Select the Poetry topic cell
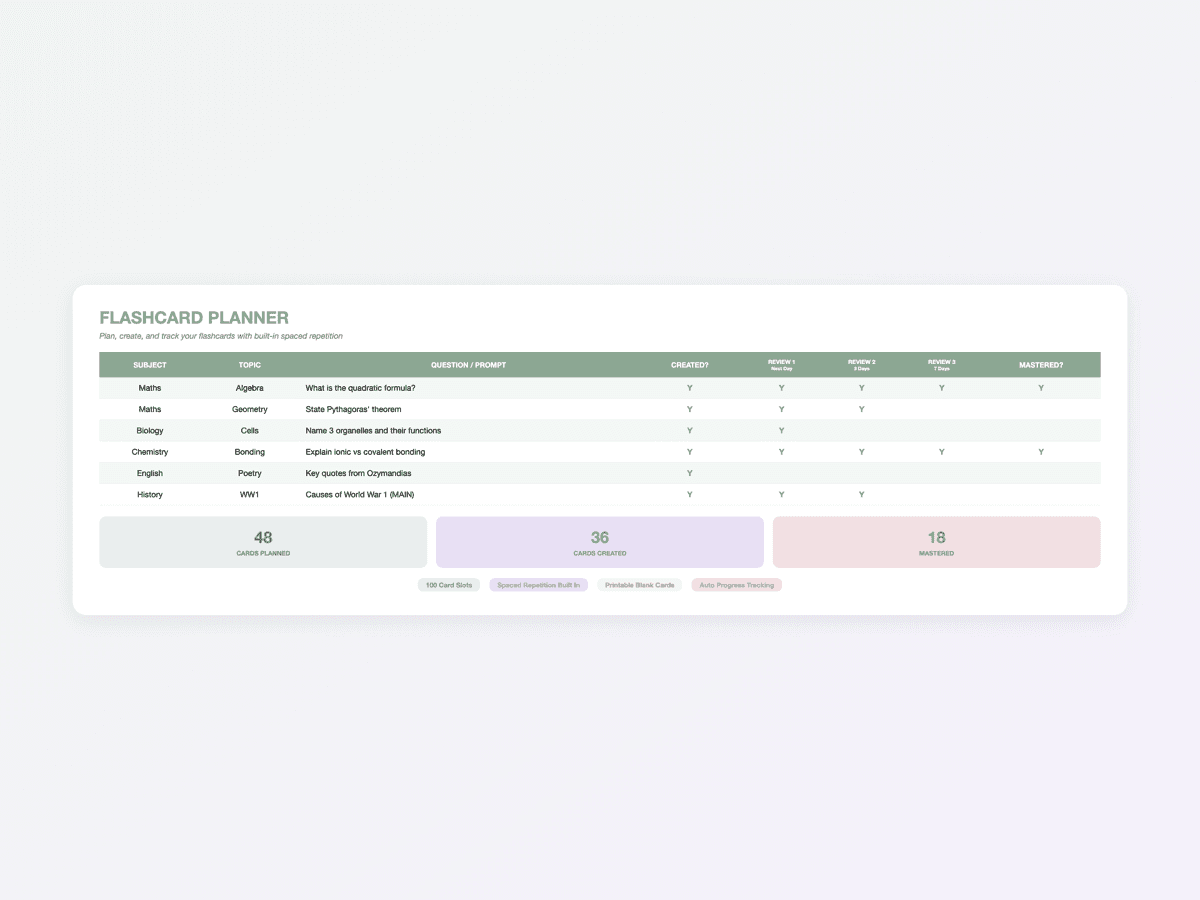 coord(250,473)
